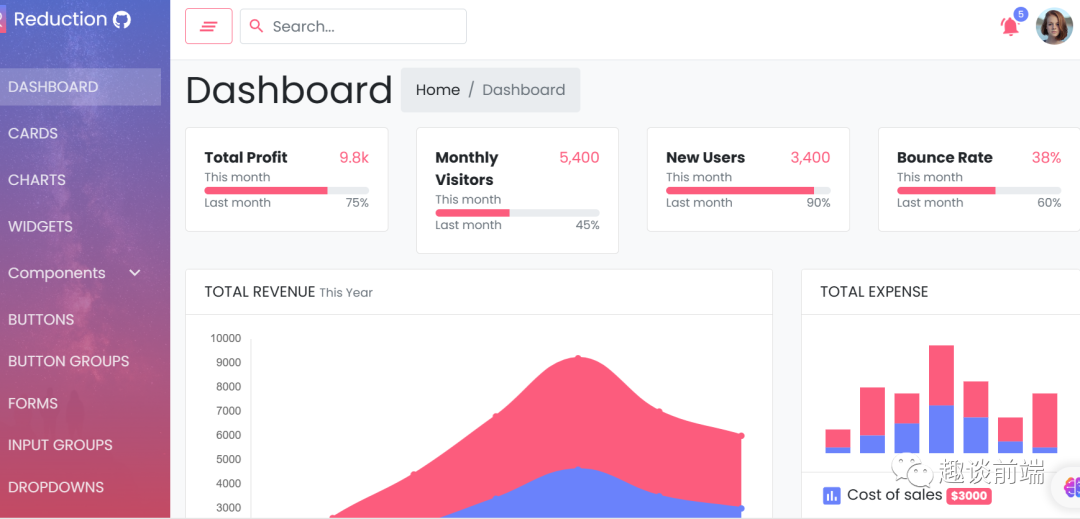Focus the Search input field
This screenshot has height=519, width=1080.
tap(353, 26)
